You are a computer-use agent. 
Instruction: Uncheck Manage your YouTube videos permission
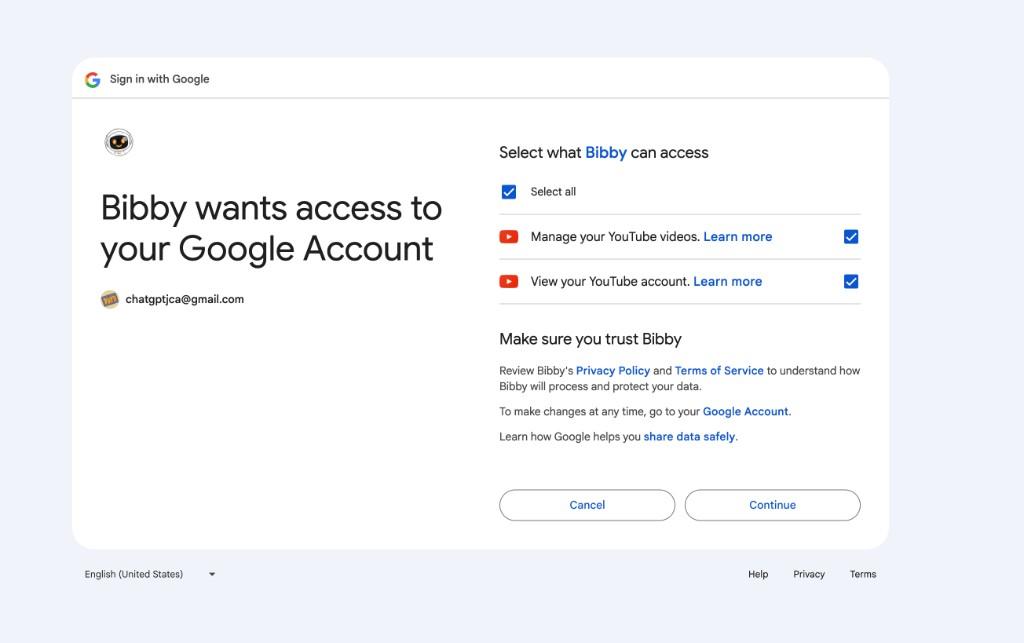[851, 236]
